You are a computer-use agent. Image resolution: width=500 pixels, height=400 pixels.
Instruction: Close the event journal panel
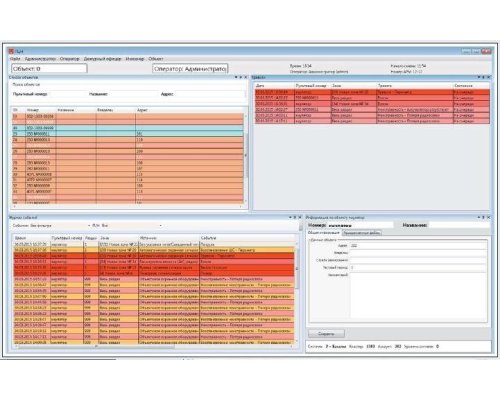click(300, 217)
